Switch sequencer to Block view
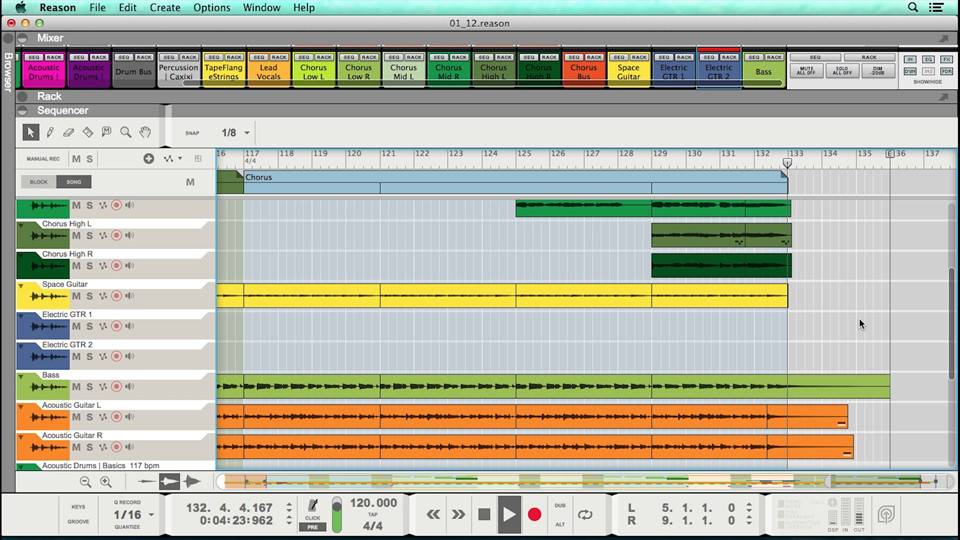The image size is (960, 540). [x=39, y=182]
